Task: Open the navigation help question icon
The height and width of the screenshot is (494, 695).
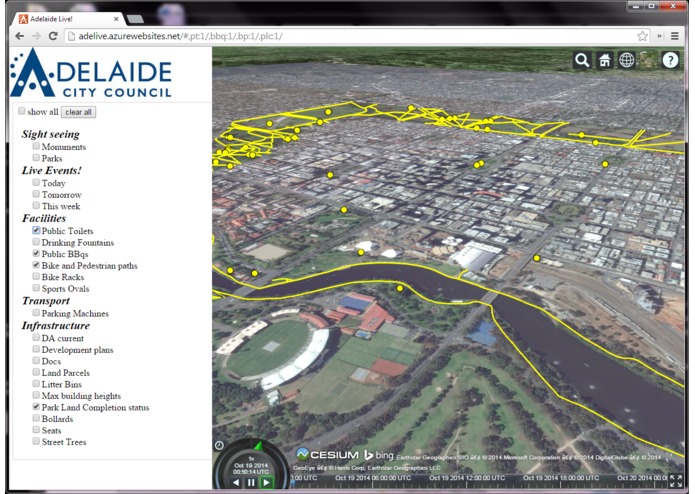Action: [671, 60]
